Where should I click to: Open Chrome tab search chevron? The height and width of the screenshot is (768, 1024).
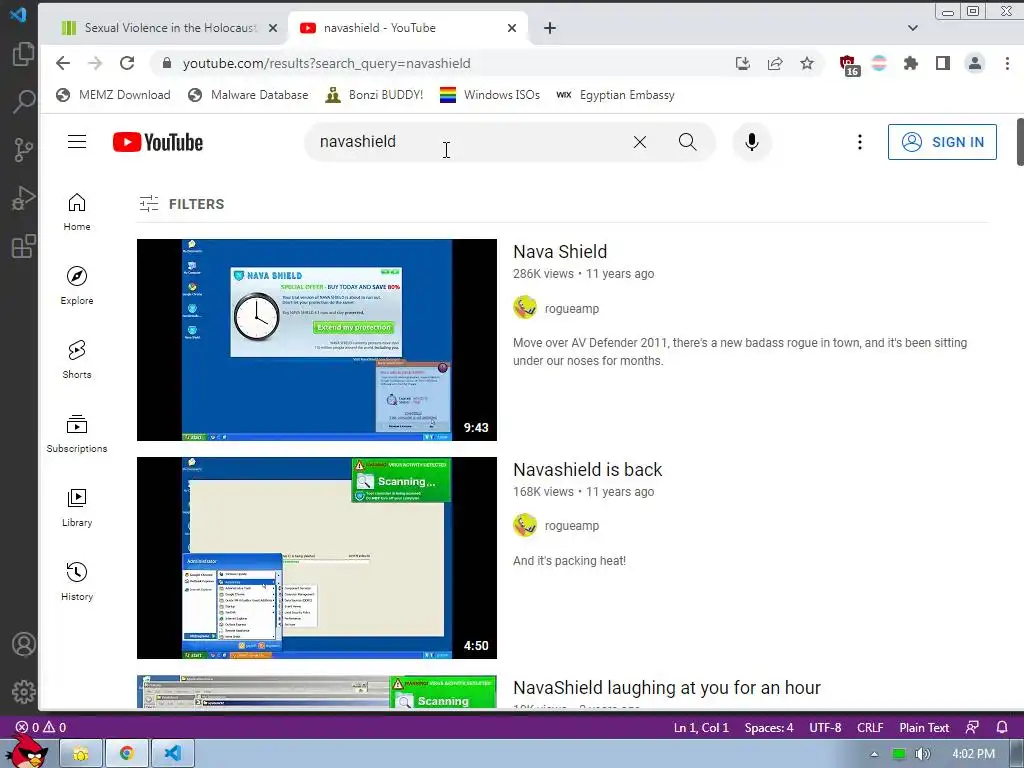[913, 28]
